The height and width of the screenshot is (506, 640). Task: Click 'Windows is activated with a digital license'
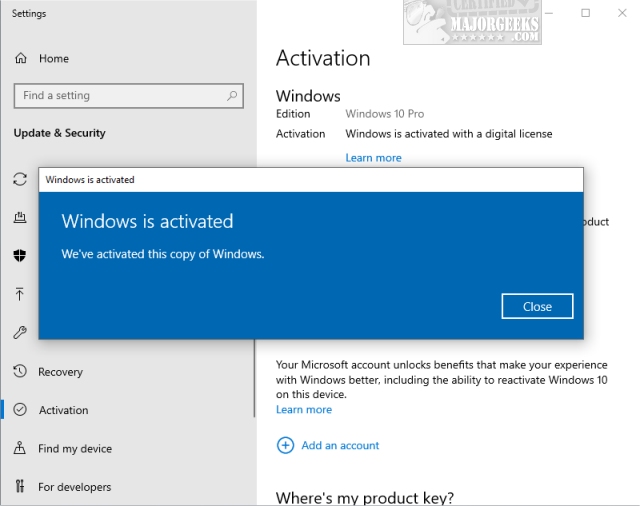tap(449, 134)
